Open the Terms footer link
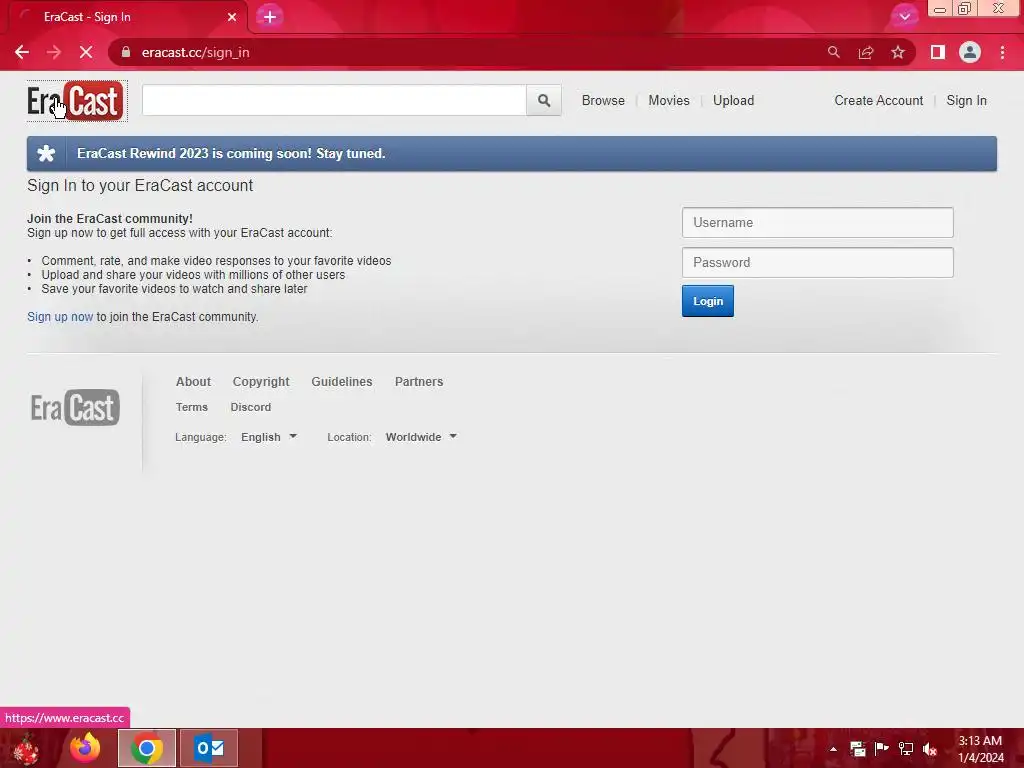1024x768 pixels. click(191, 407)
